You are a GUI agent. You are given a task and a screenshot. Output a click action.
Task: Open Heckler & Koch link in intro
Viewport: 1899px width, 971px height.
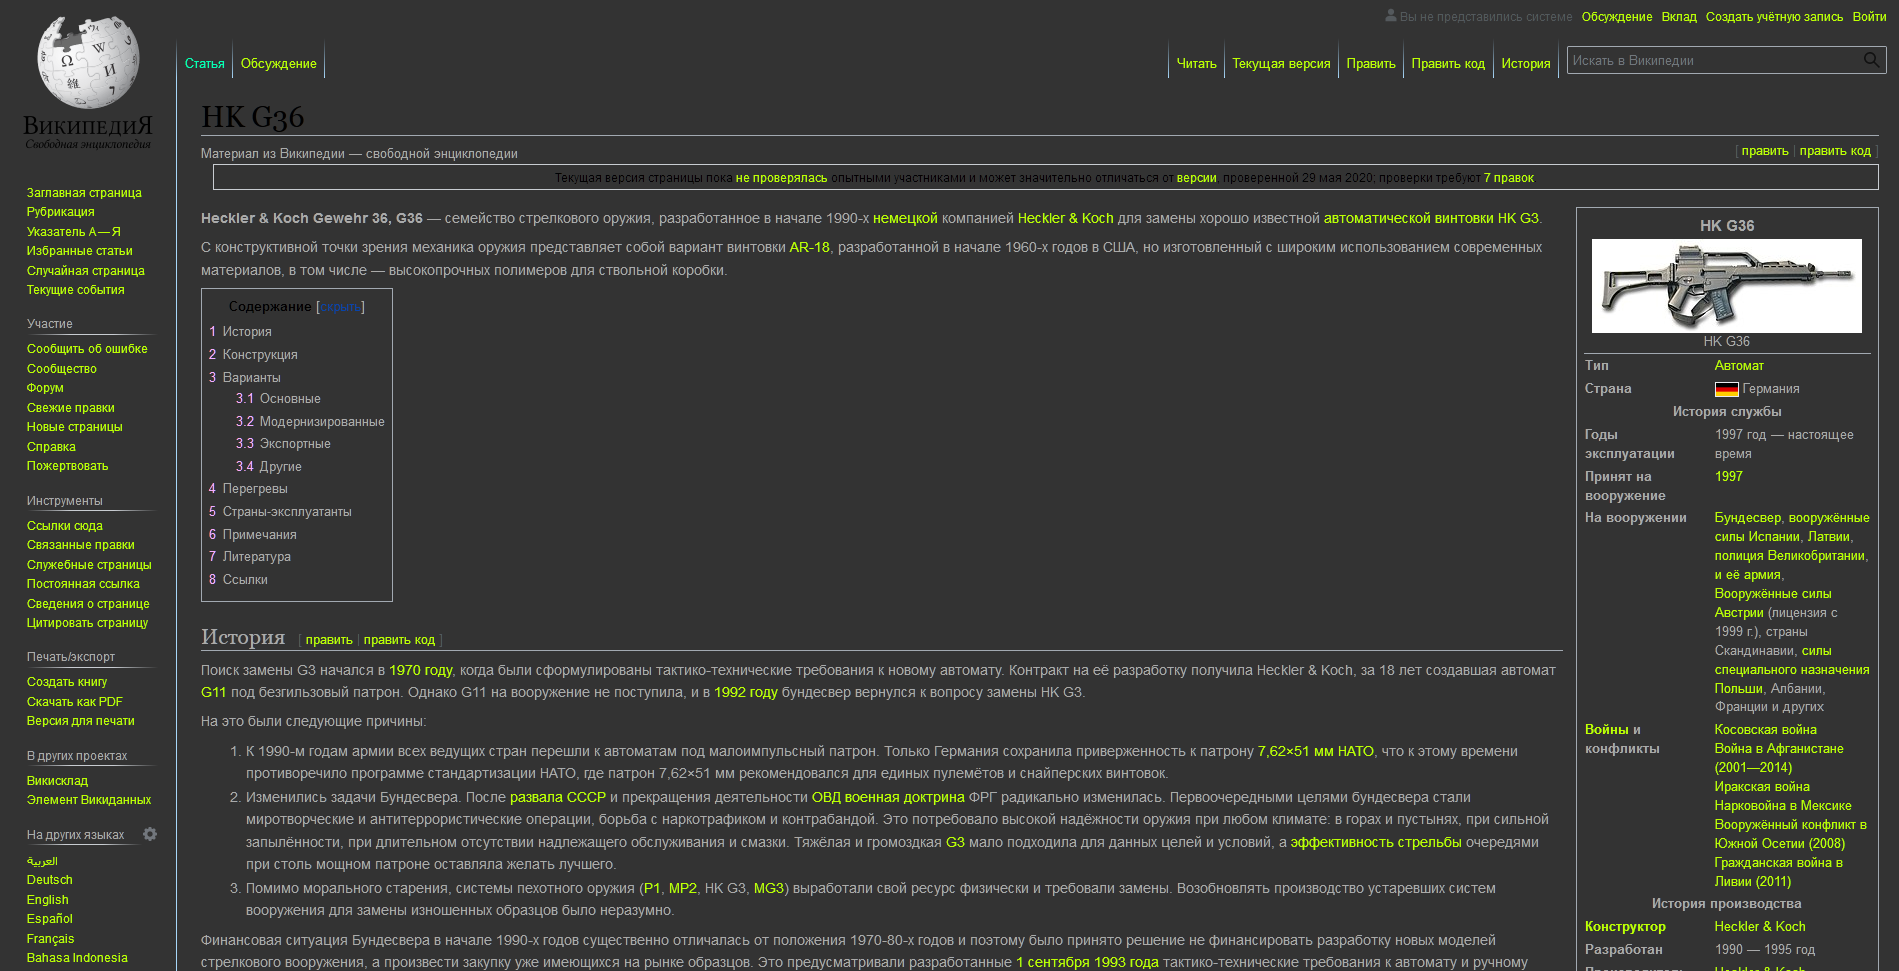pyautogui.click(x=1065, y=218)
